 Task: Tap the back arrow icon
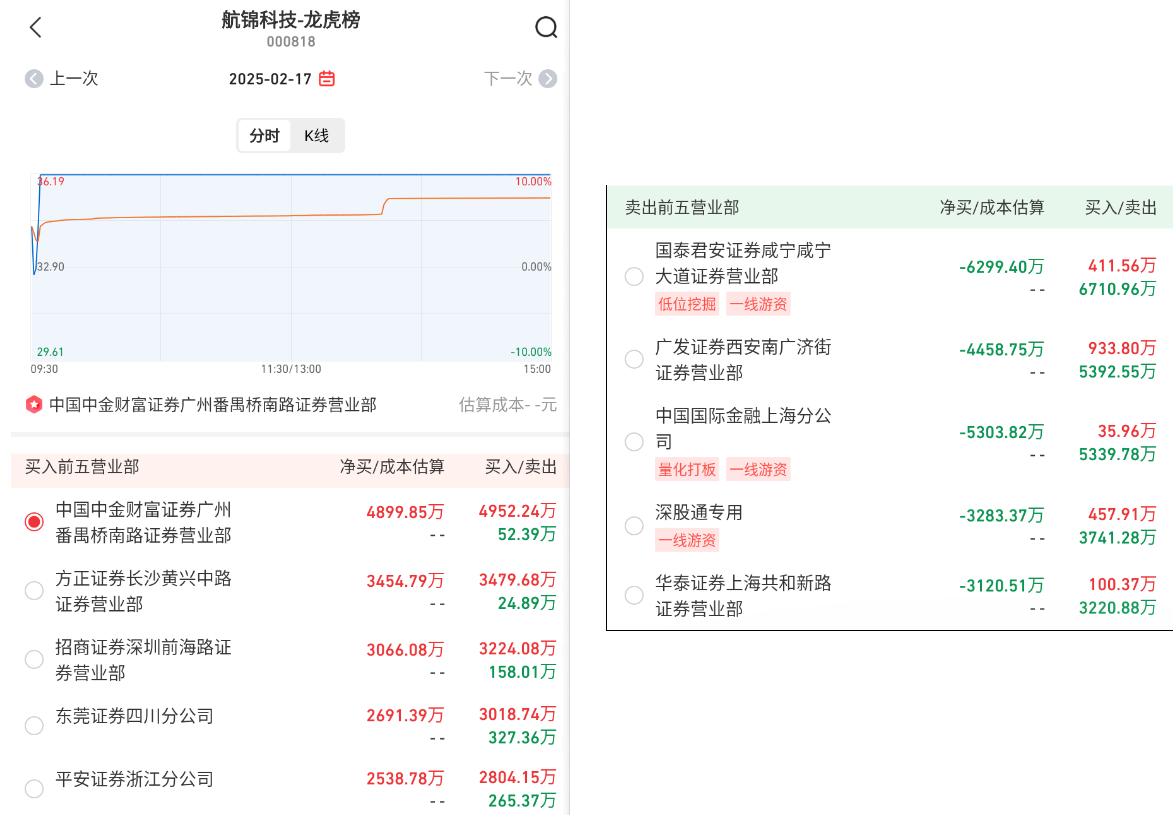point(36,28)
